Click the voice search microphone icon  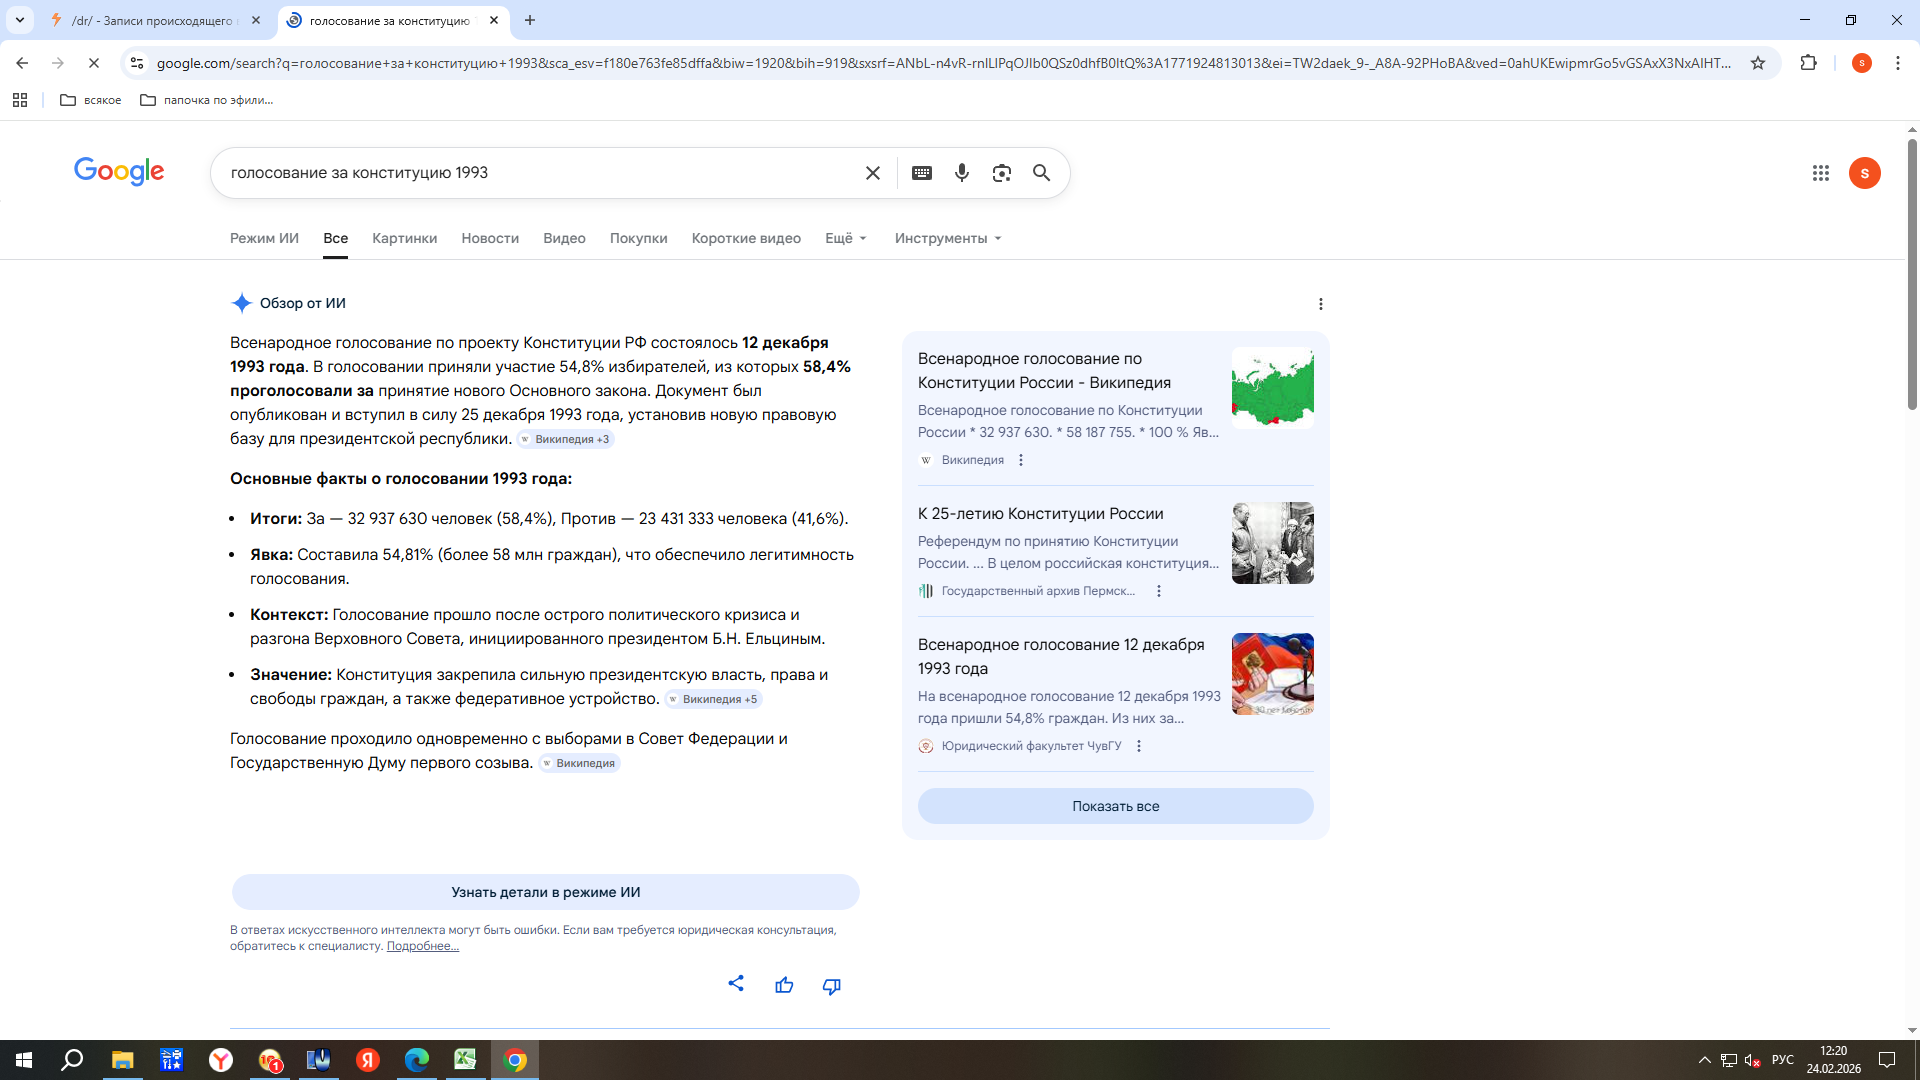click(x=962, y=173)
